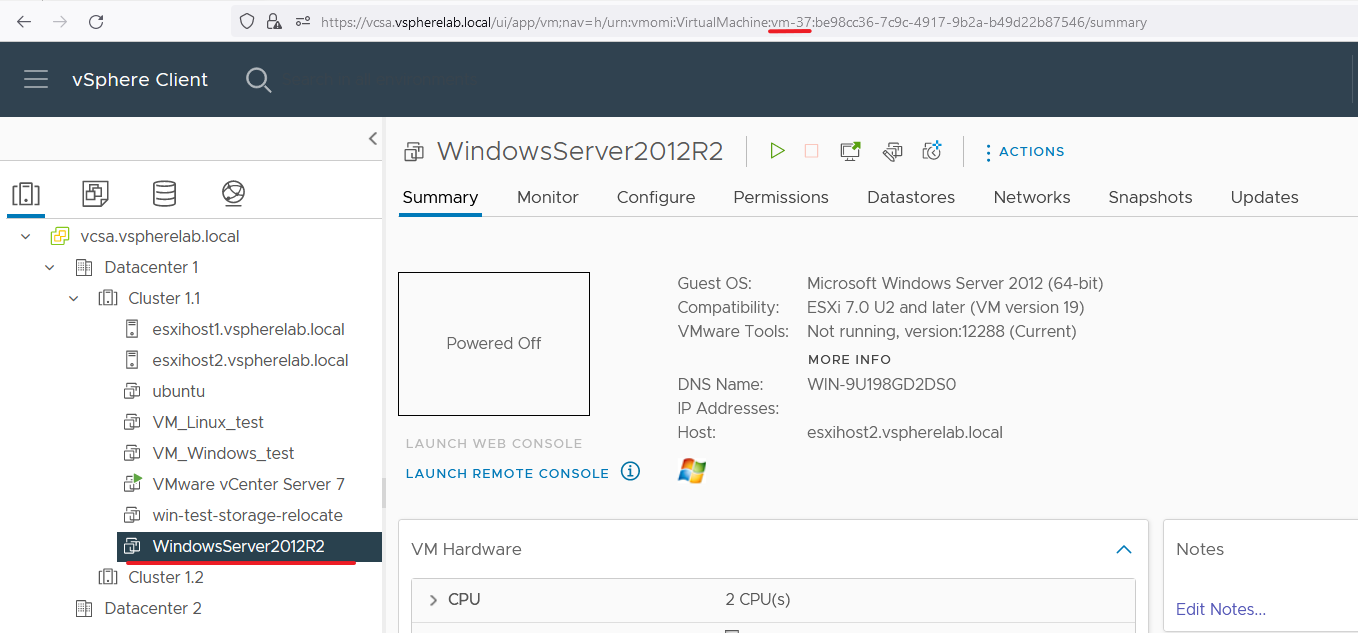Switch to the VMs and Templates inventory view
The width and height of the screenshot is (1358, 633).
95,193
